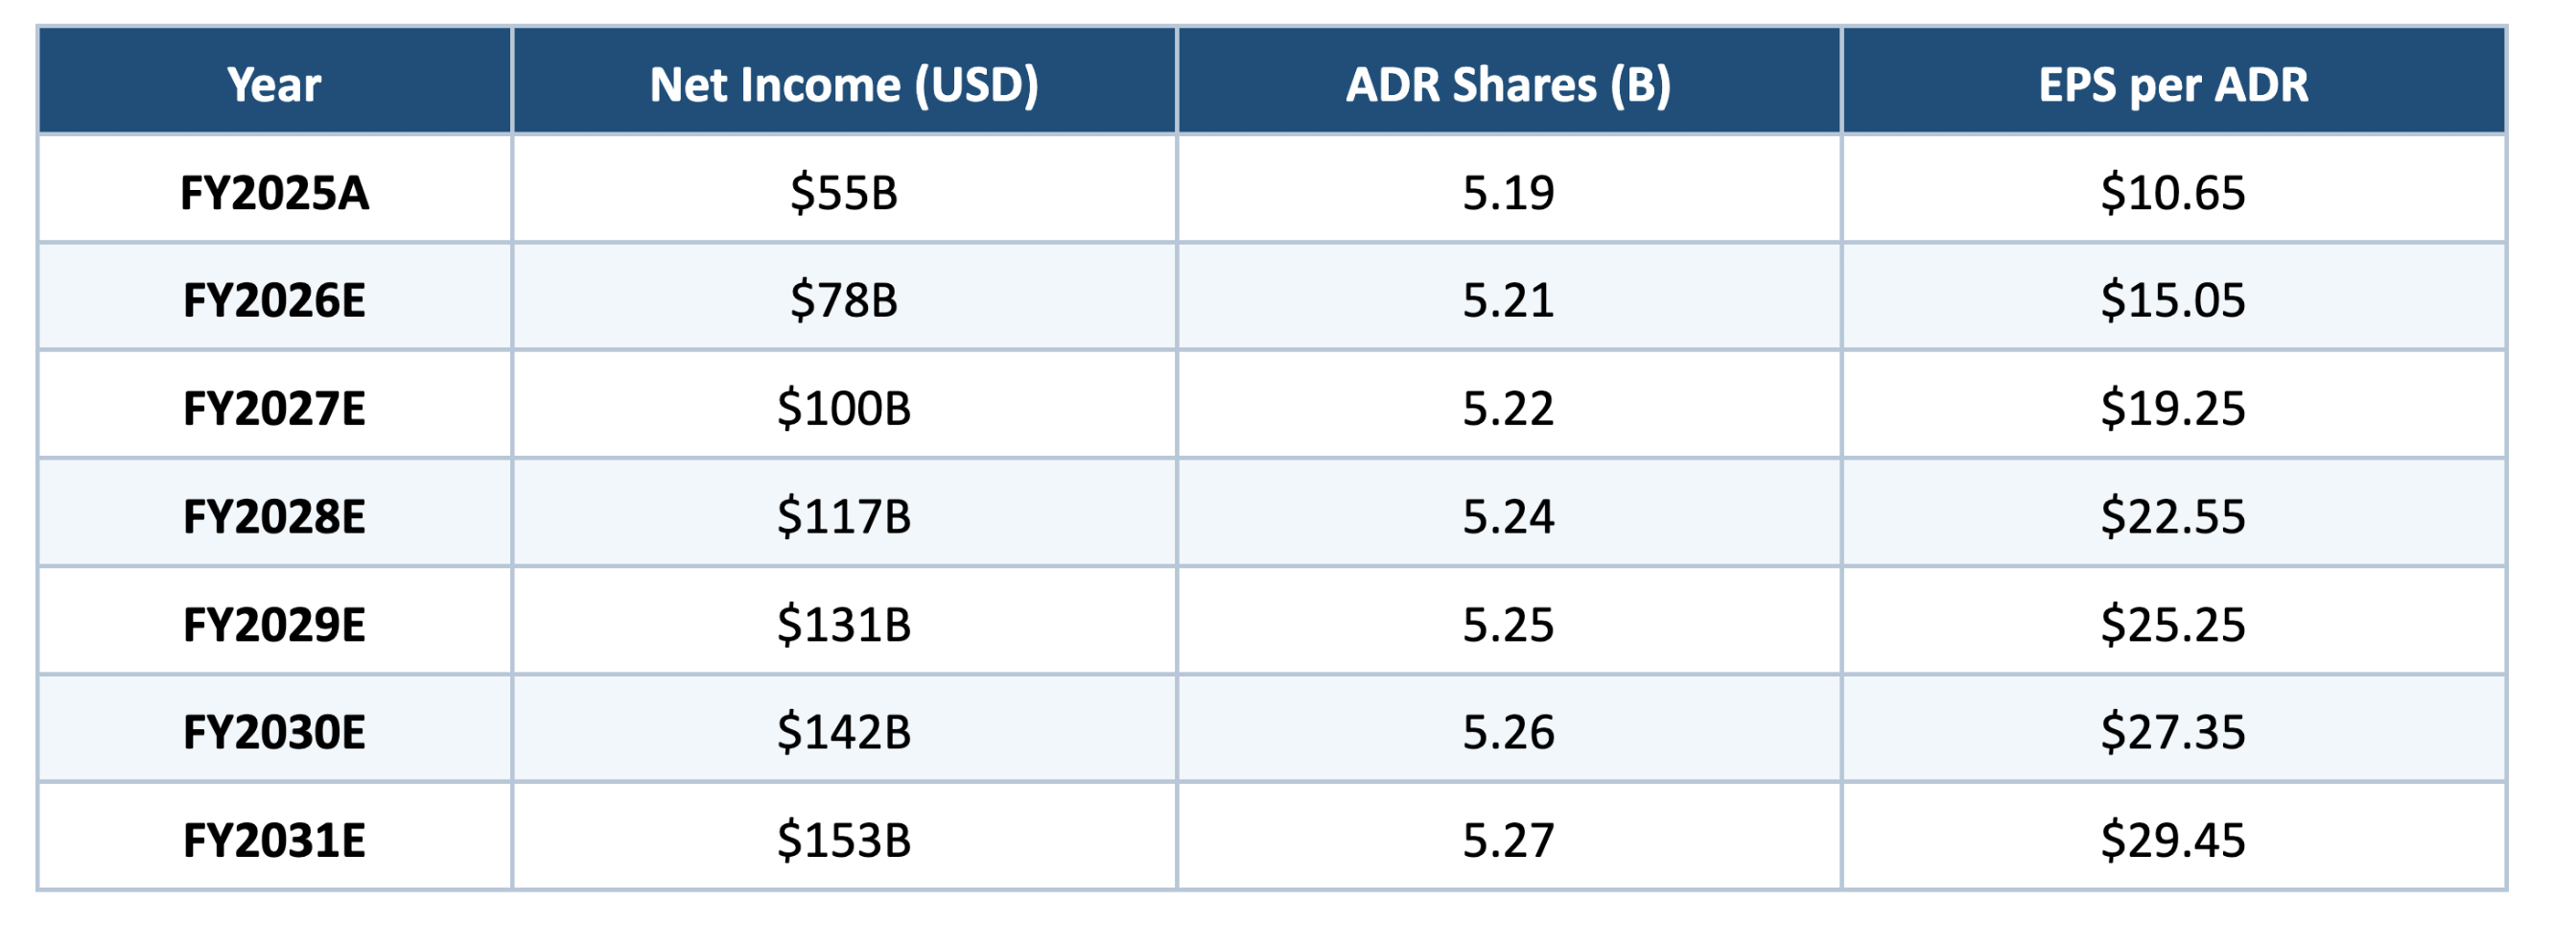Image resolution: width=2576 pixels, height=948 pixels.
Task: Click the ADR Shares (B) header
Action: point(1508,84)
